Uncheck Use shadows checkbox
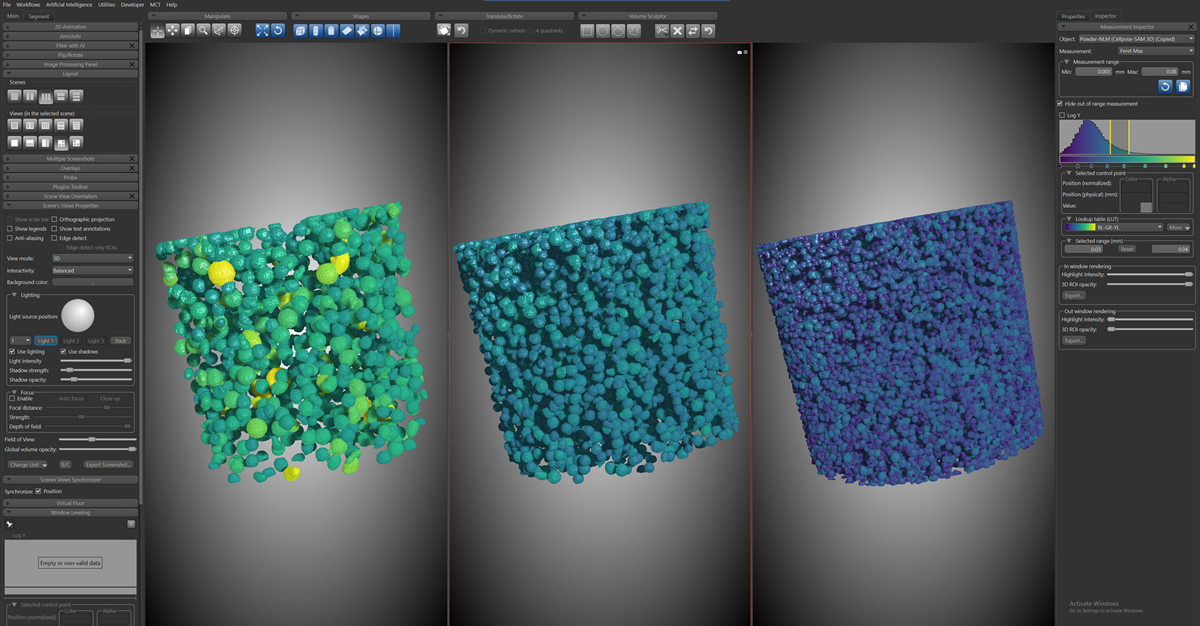This screenshot has height=626, width=1200. (64, 352)
